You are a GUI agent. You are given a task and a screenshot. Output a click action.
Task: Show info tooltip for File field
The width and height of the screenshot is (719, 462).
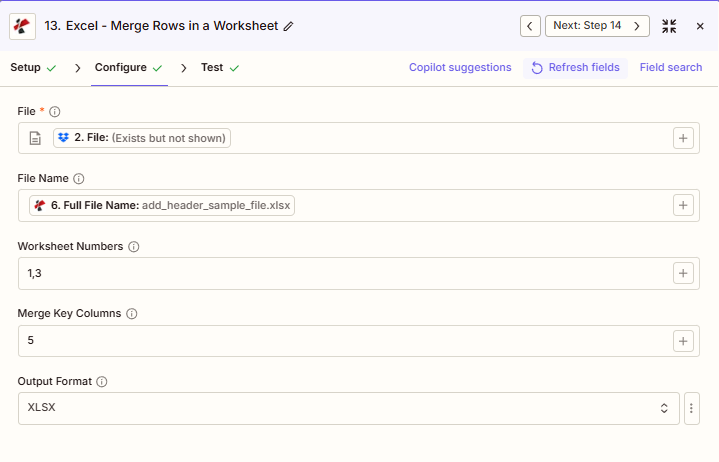pyautogui.click(x=55, y=112)
